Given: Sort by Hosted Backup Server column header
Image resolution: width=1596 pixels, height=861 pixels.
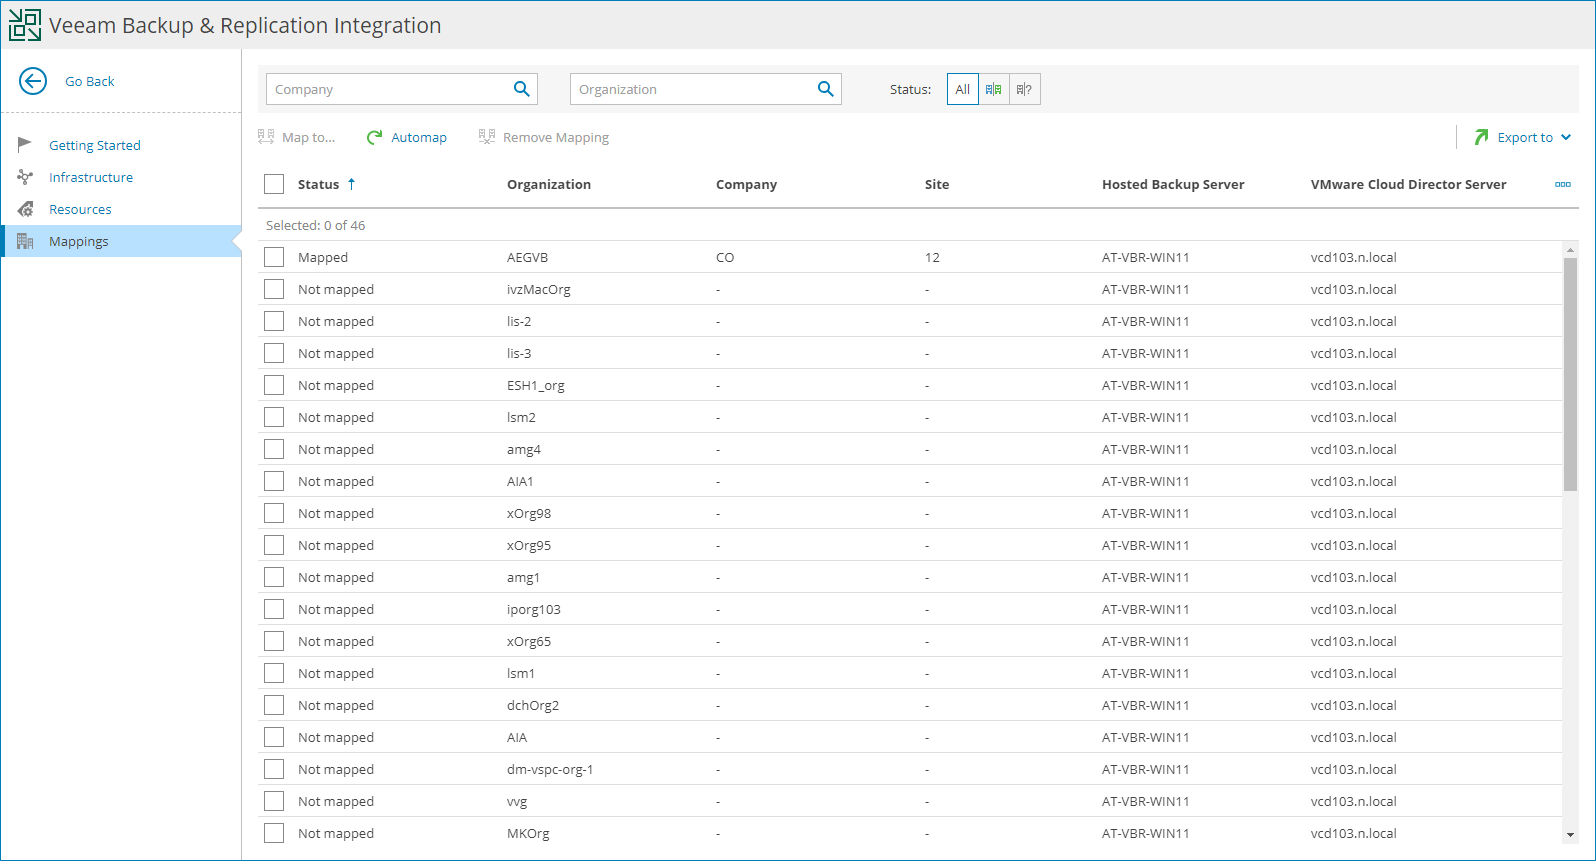Looking at the screenshot, I should [x=1173, y=184].
